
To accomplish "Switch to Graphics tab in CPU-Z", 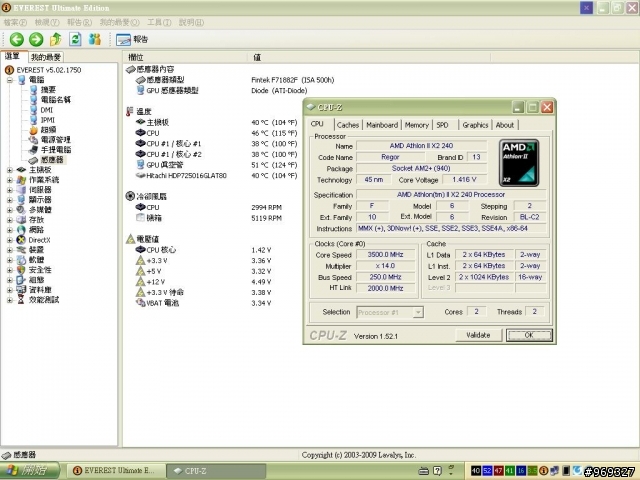I will (x=475, y=125).
